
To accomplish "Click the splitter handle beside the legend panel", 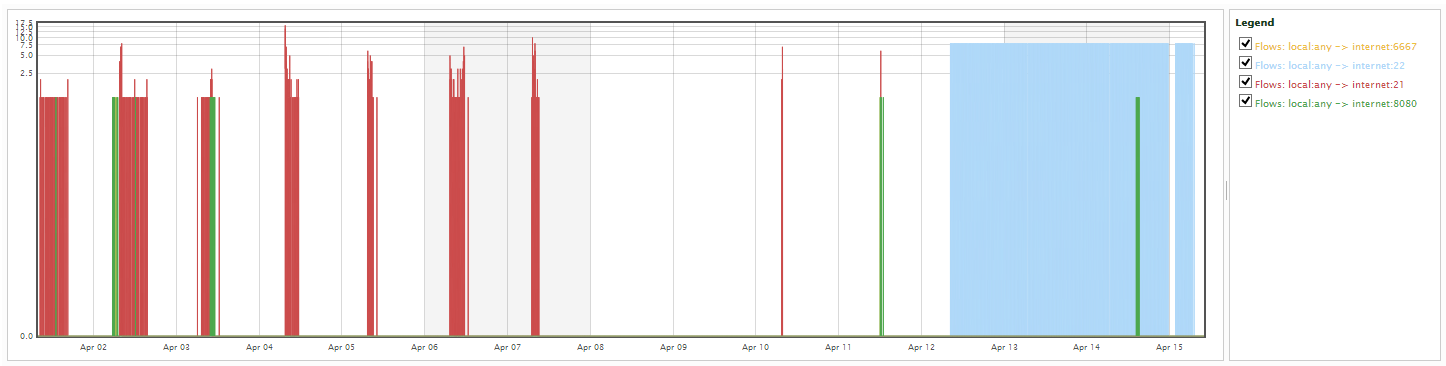I will pos(1226,190).
